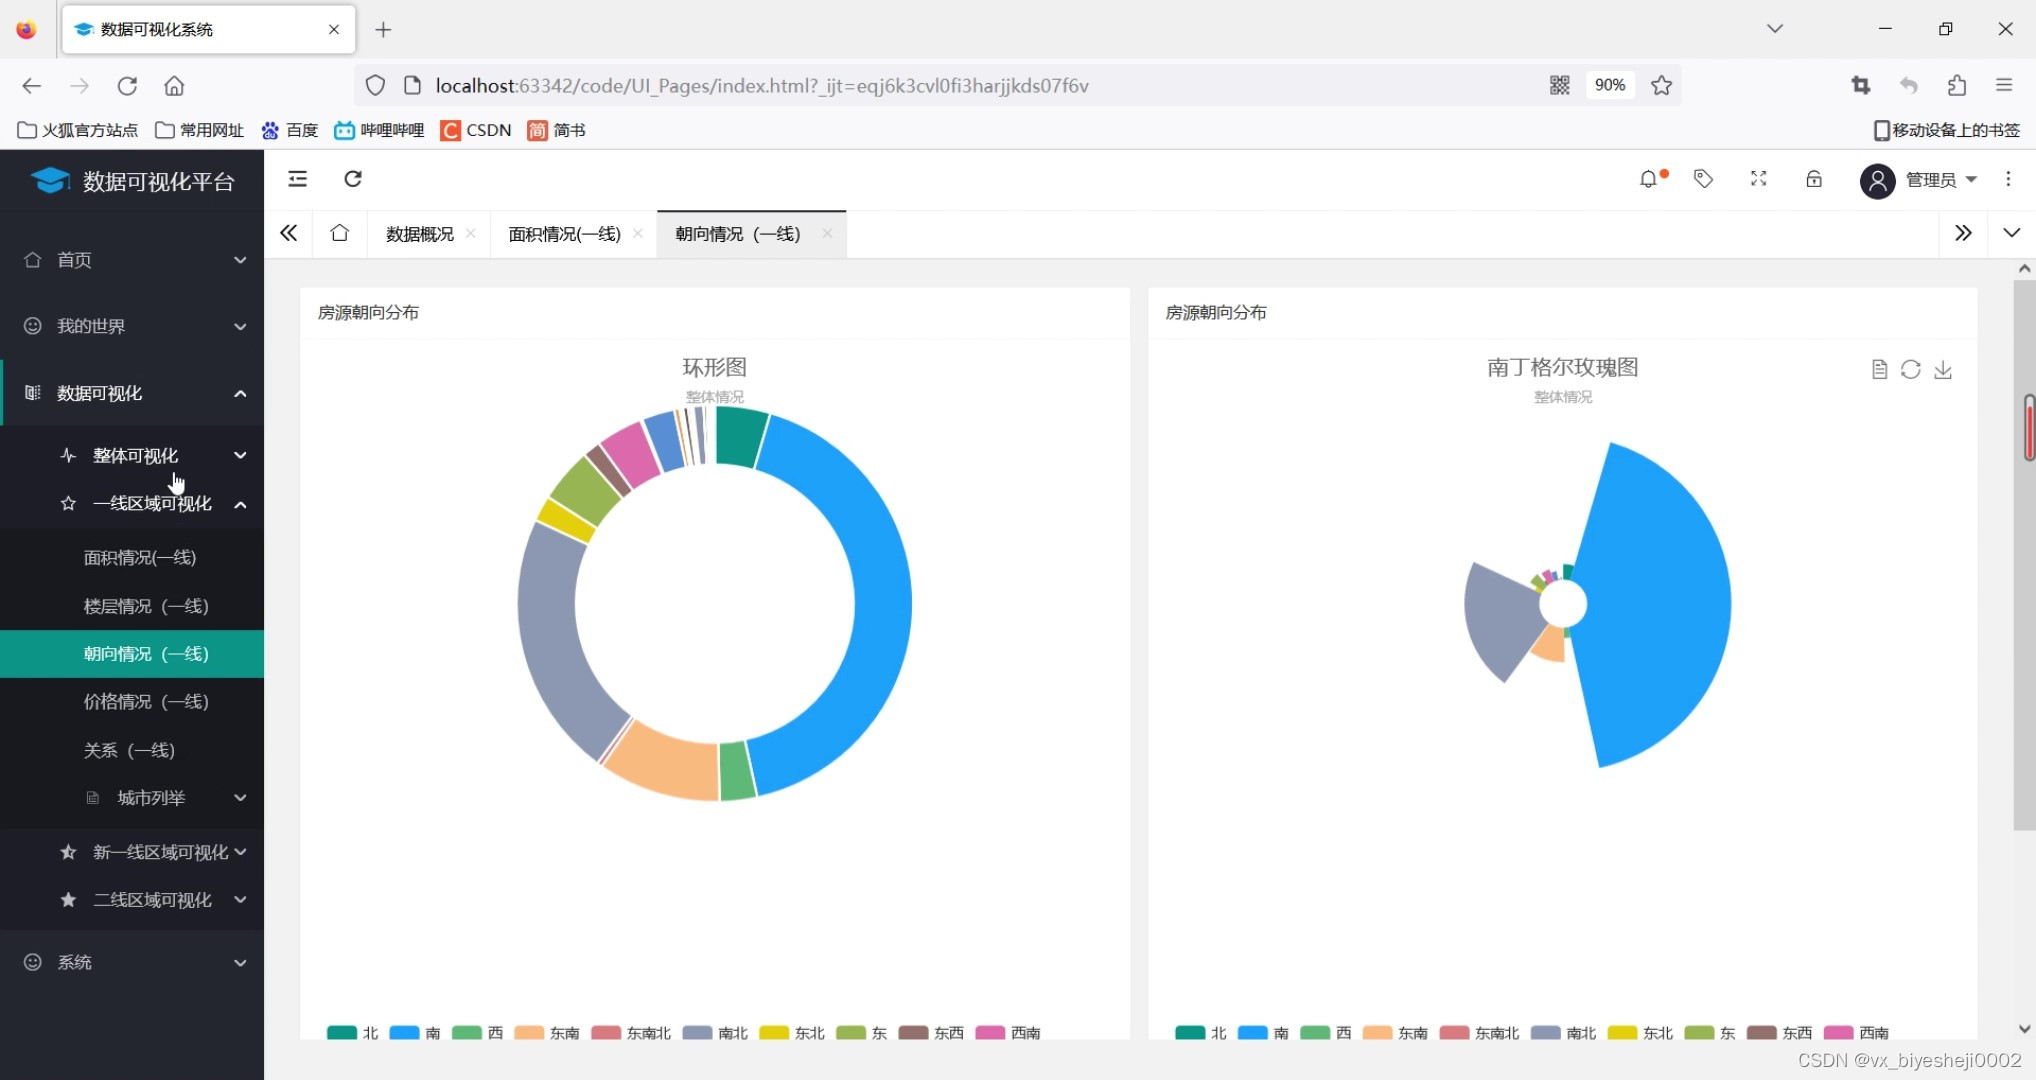Click the notification bell icon
Viewport: 2036px width, 1080px height.
click(1648, 180)
